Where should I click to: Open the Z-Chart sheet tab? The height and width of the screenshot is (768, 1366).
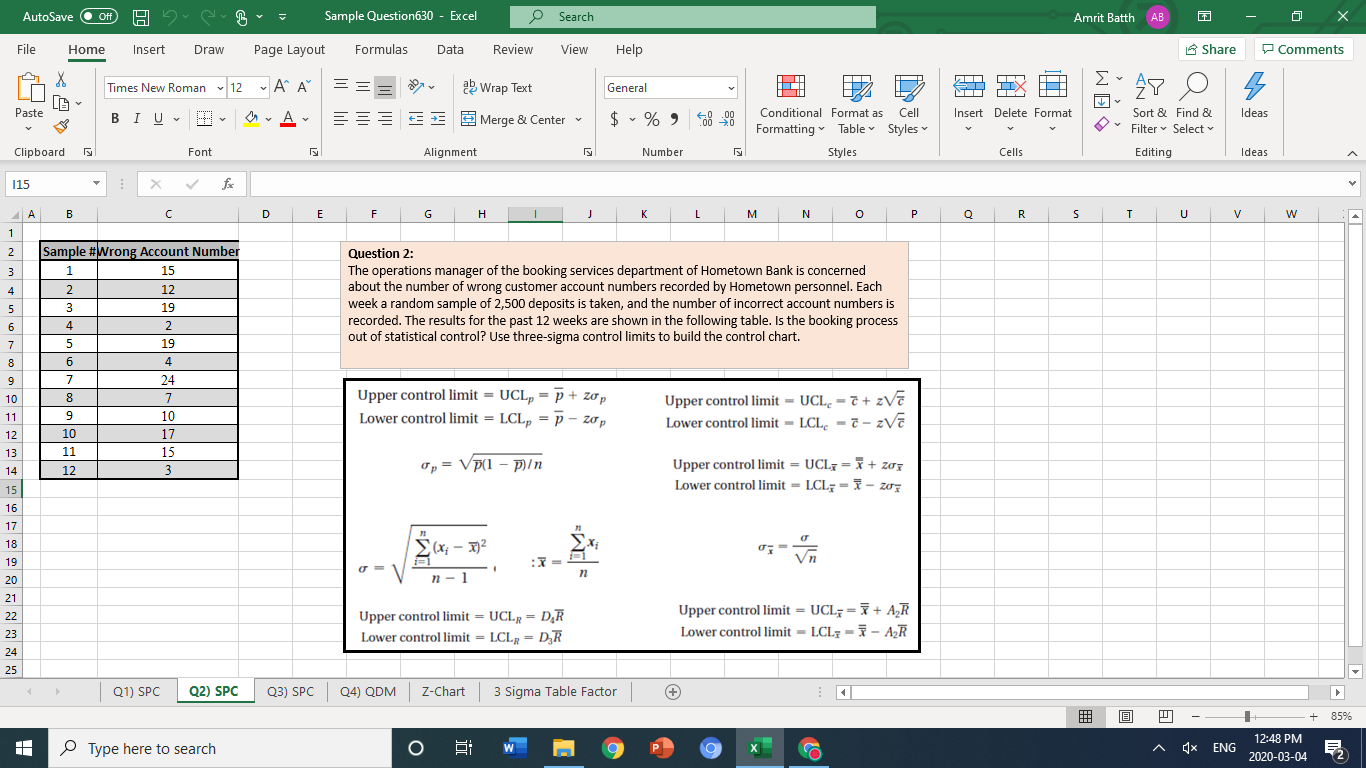pos(443,691)
